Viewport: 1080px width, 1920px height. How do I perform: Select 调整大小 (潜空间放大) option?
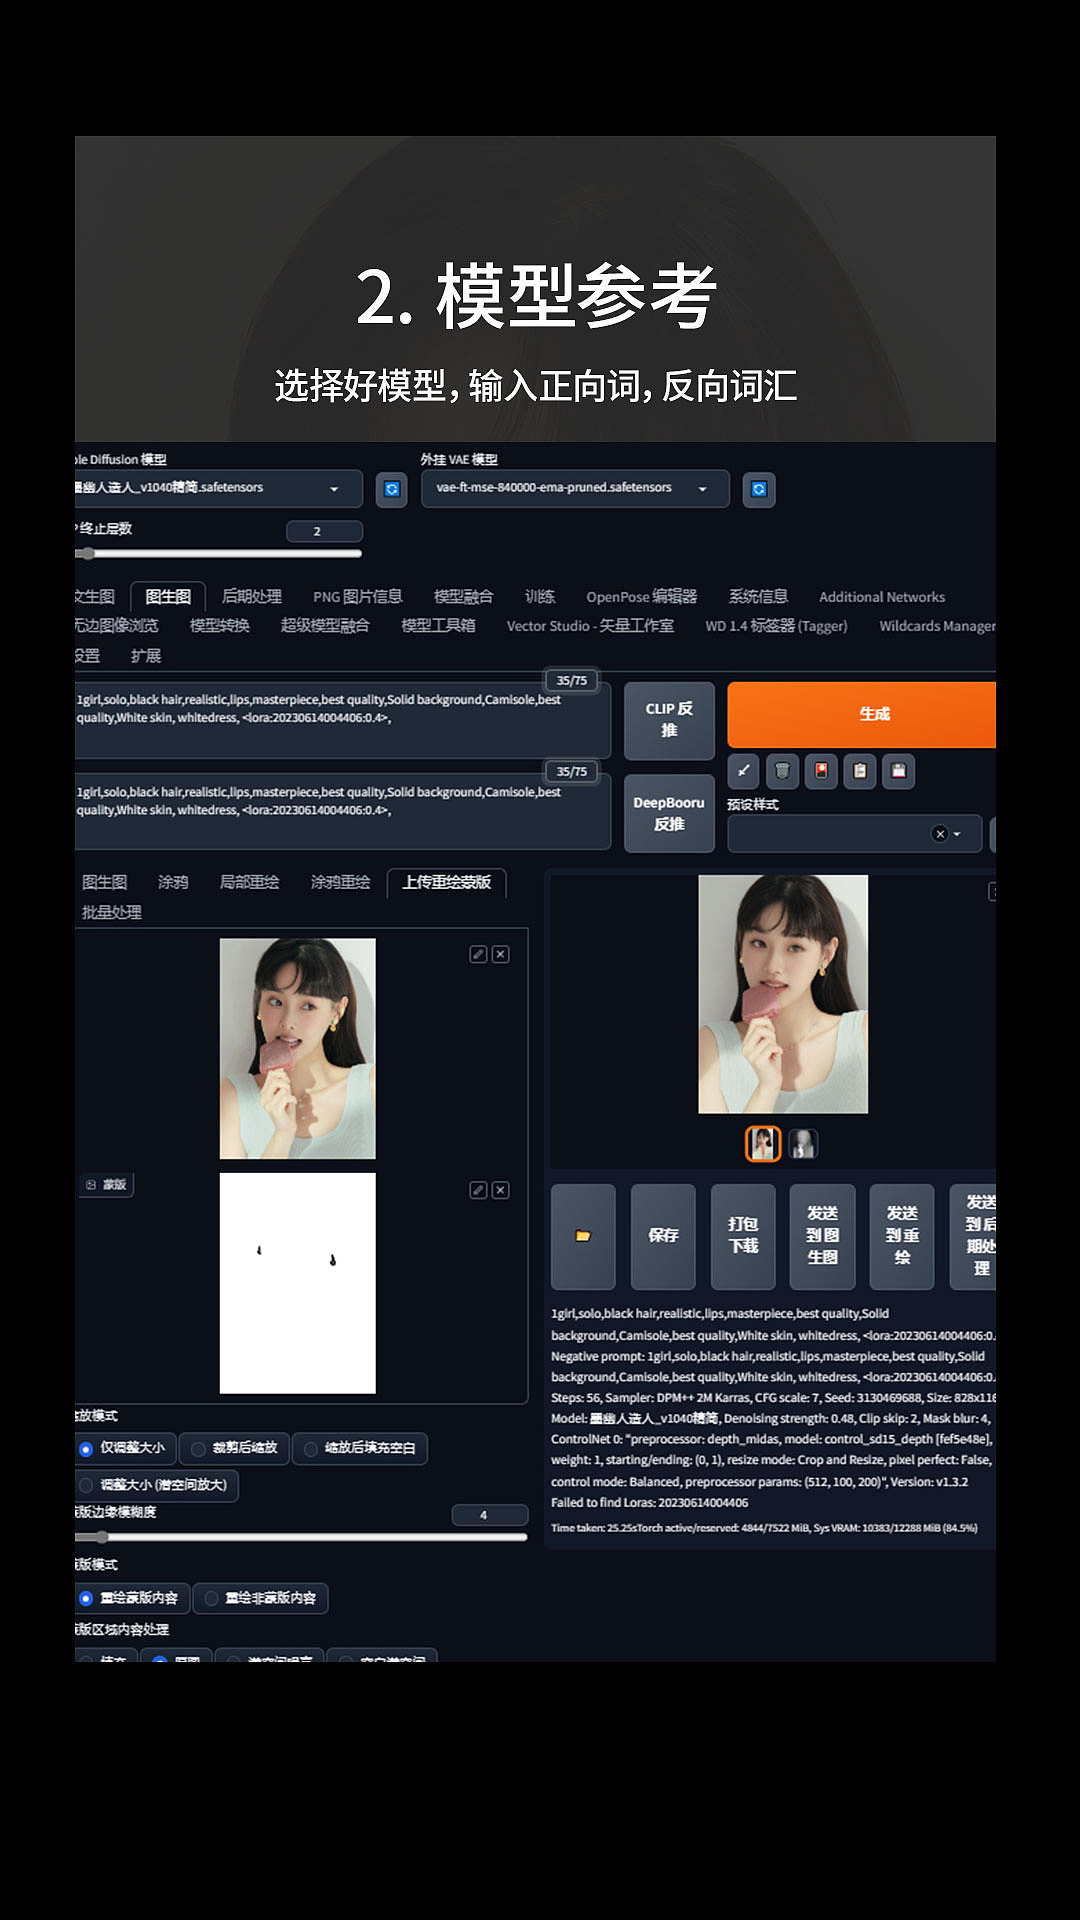pos(156,1485)
